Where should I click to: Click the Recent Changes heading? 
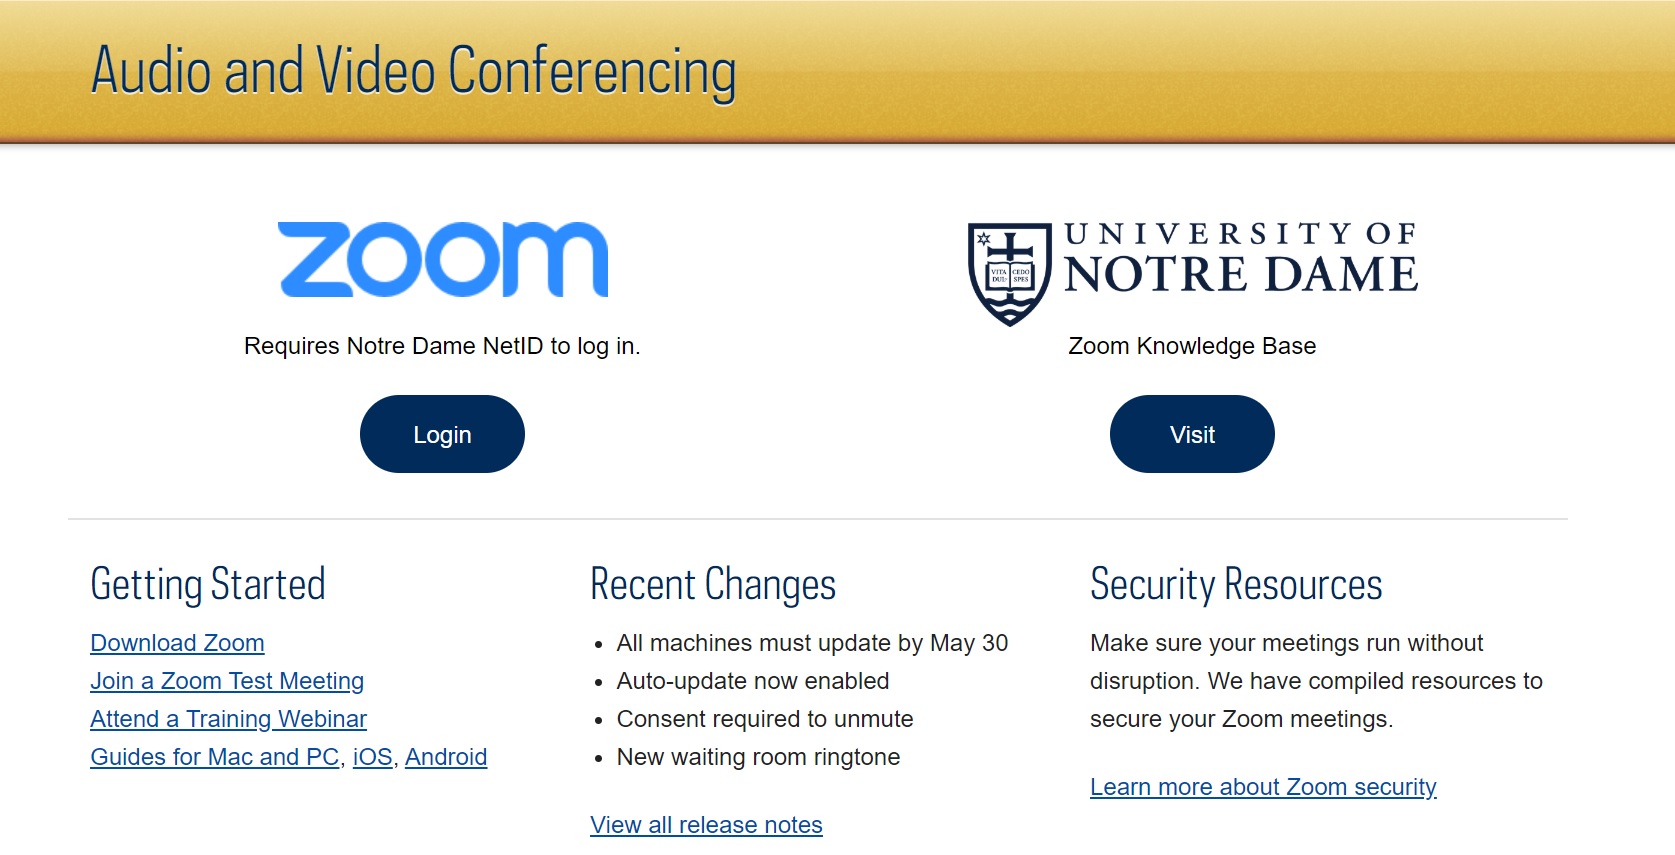[x=712, y=583]
